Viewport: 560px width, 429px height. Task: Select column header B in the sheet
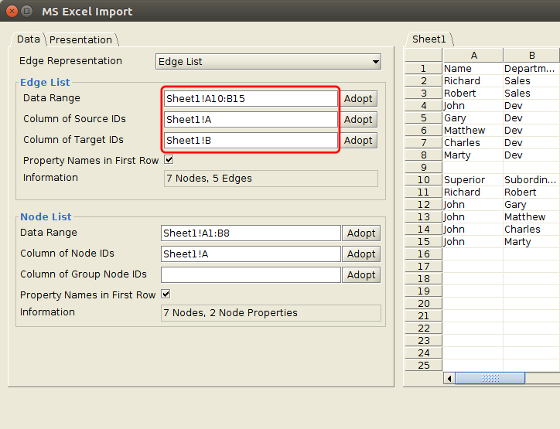(531, 55)
